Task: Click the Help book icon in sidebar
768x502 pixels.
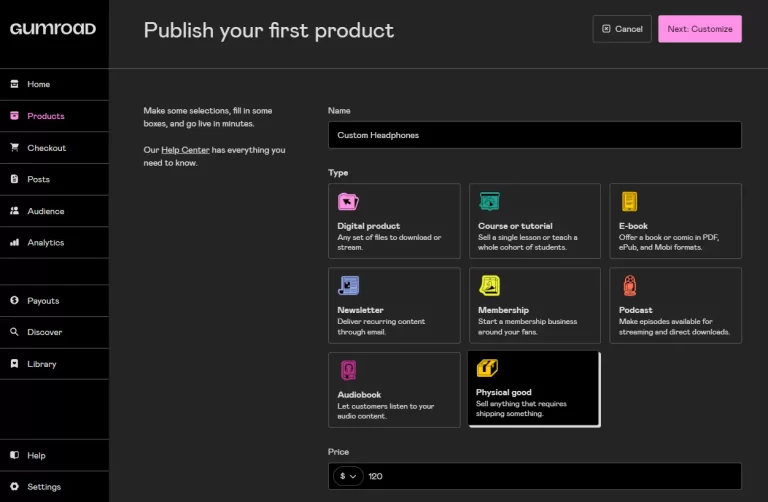Action: click(x=15, y=455)
